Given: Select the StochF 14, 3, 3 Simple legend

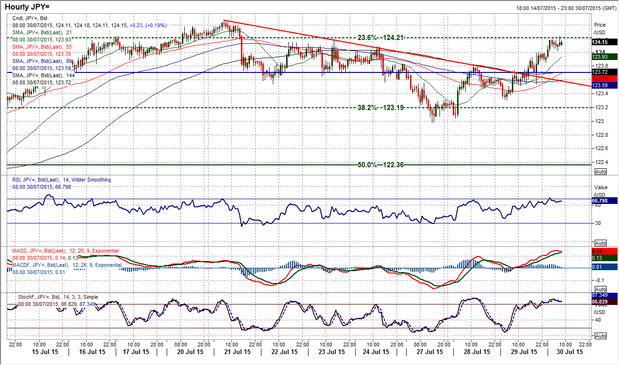Looking at the screenshot, I should (58, 297).
